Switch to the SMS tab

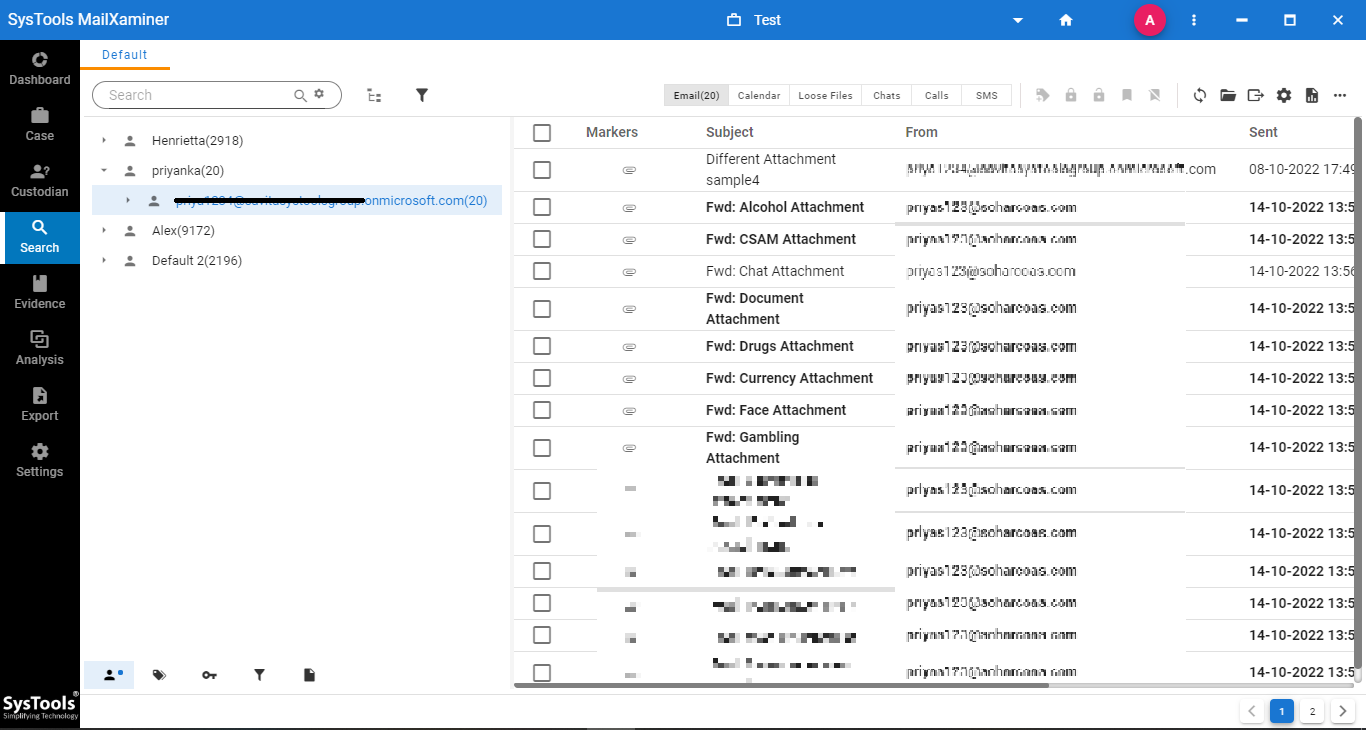click(987, 95)
